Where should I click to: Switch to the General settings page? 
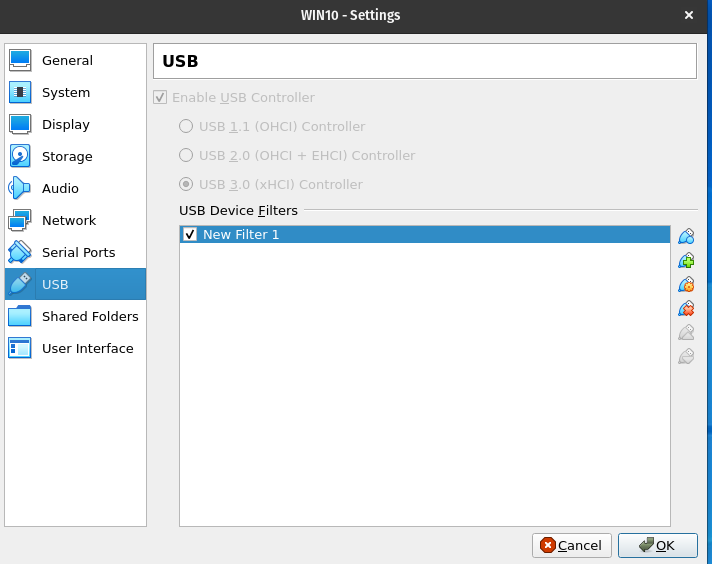click(x=66, y=61)
